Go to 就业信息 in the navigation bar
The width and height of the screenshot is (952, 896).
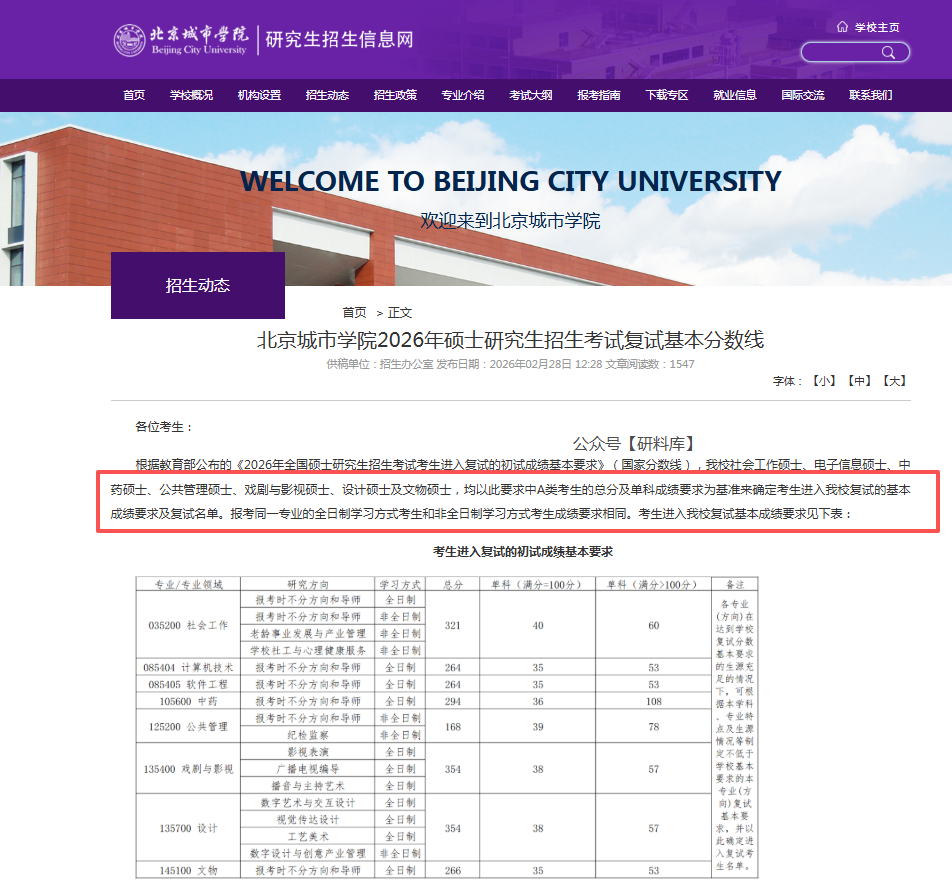735,95
